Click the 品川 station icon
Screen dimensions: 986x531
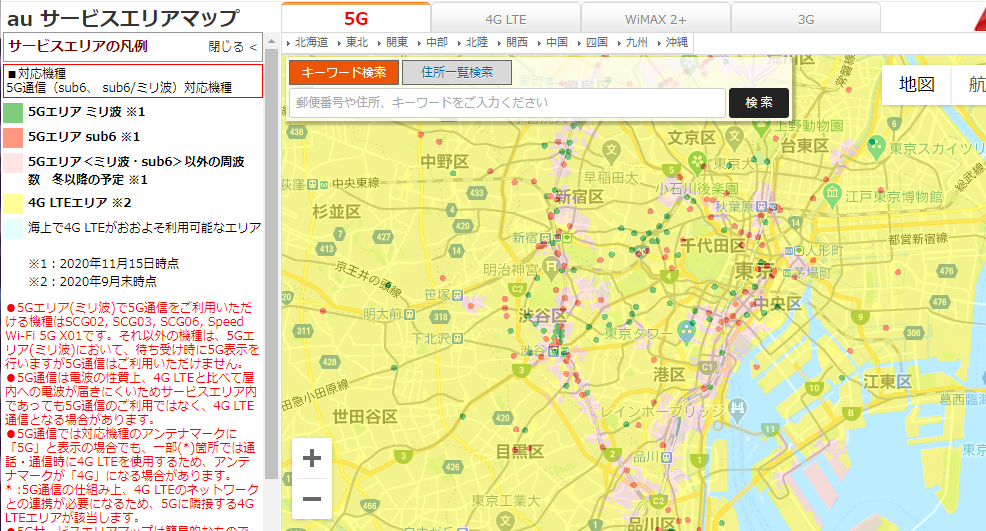666,457
